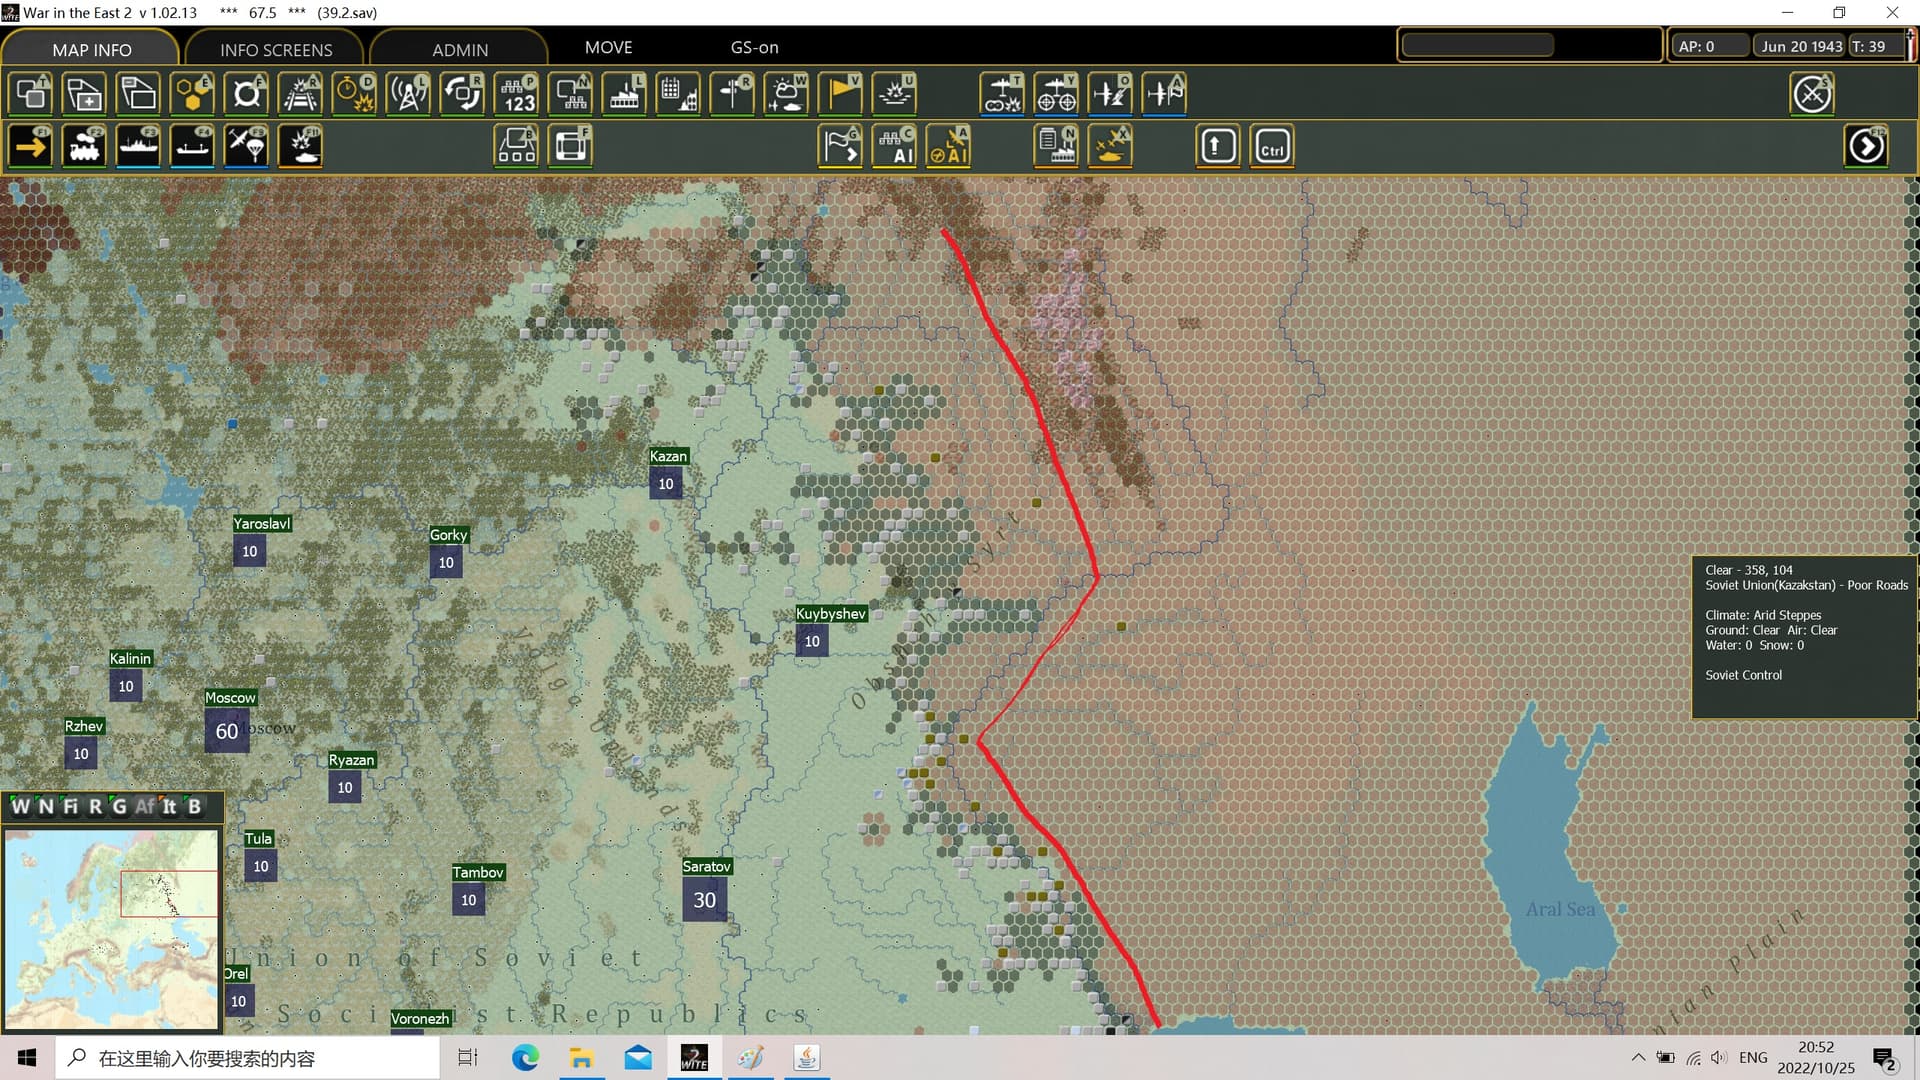Click the F12 end turn arrow
Viewport: 1920px width, 1080px height.
point(1866,147)
